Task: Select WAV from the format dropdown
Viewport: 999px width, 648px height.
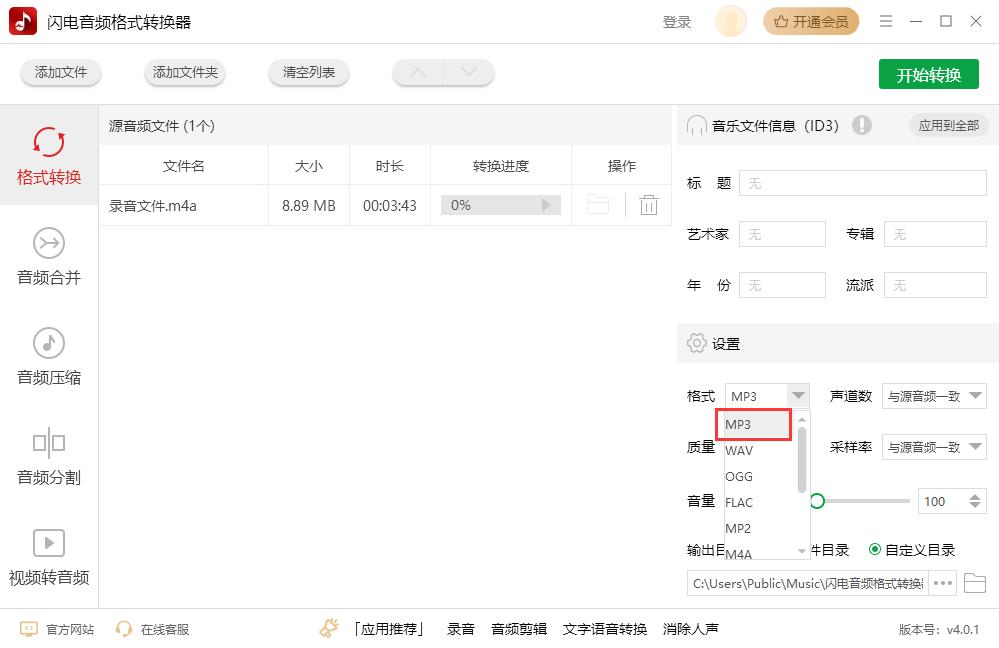Action: [740, 450]
